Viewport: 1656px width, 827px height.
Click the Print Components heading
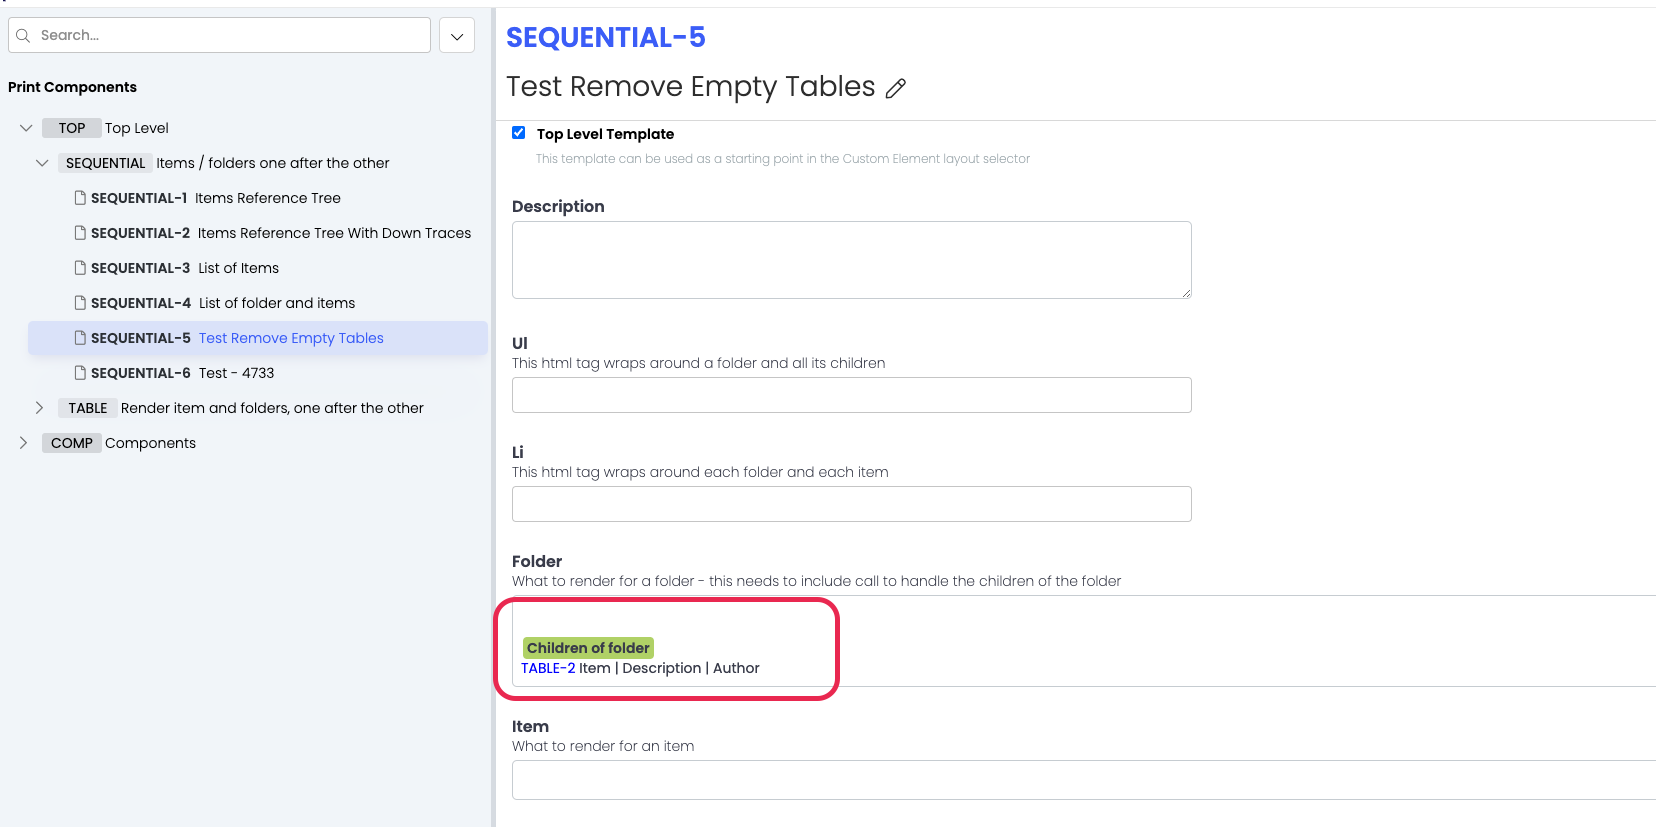click(x=72, y=87)
